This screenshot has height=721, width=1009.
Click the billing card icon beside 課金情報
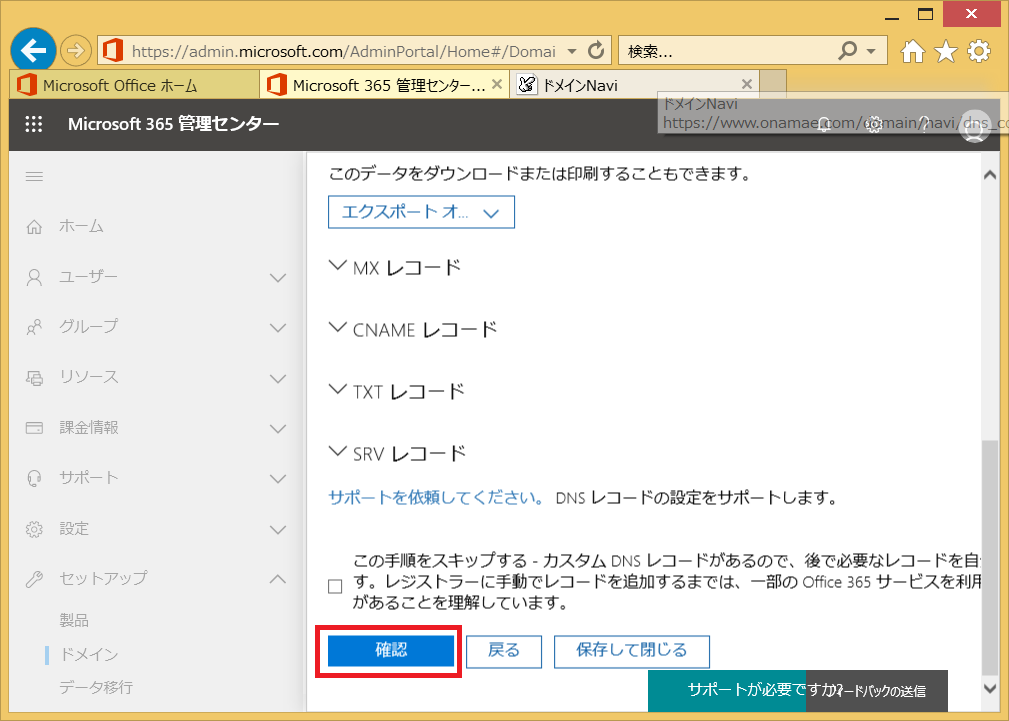(34, 428)
